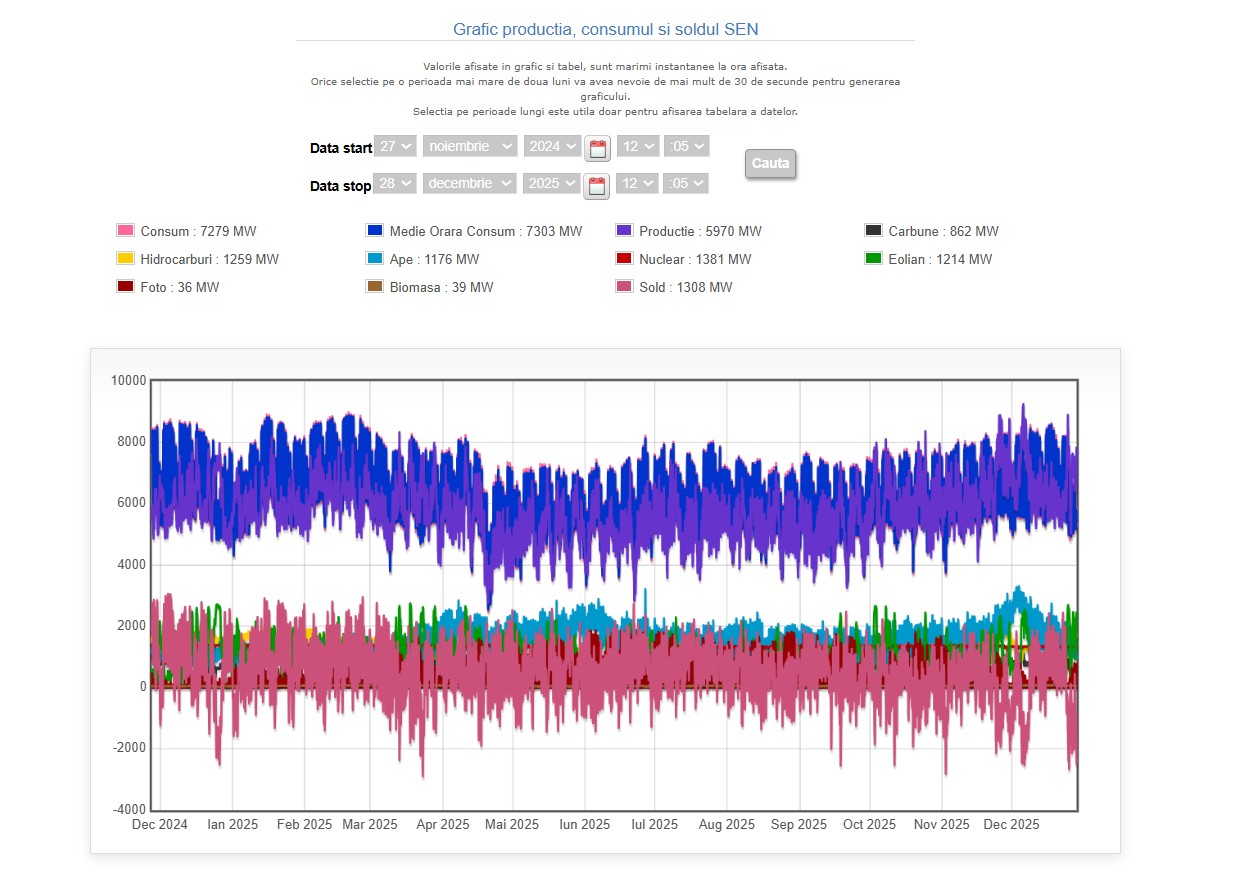Click the Foto legend swatch icon

click(x=126, y=287)
